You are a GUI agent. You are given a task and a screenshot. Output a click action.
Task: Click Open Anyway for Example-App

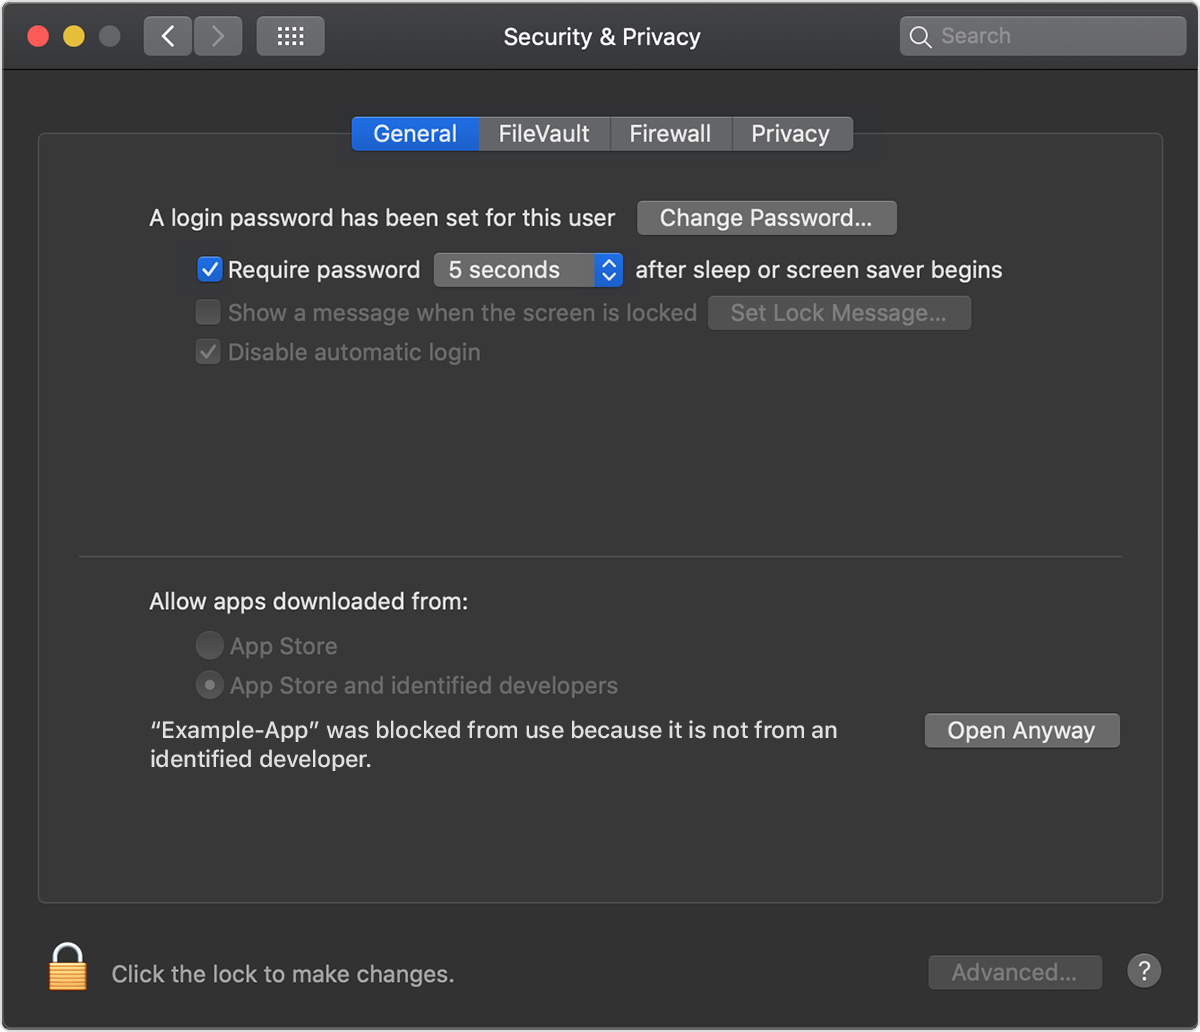1021,730
